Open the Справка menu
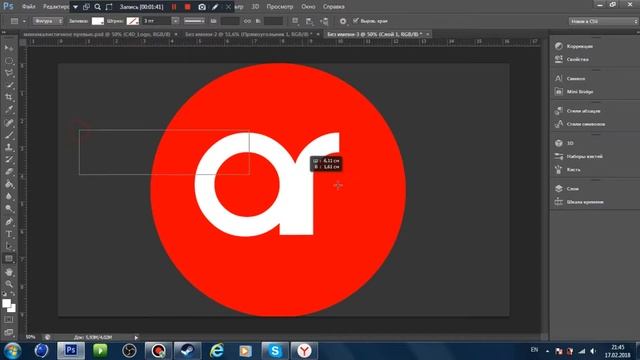The image size is (640, 360). point(333,7)
